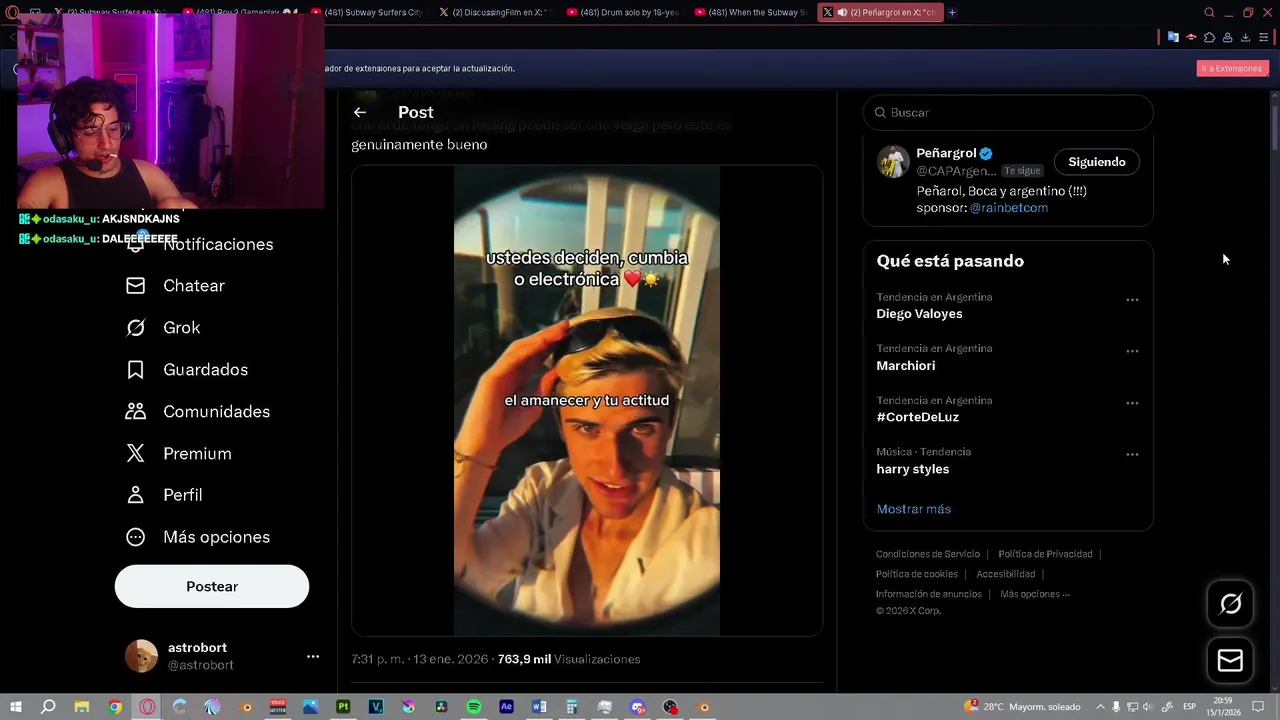1280x720 pixels.
Task: Open Accesibilidad footer link
Action: click(1005, 574)
